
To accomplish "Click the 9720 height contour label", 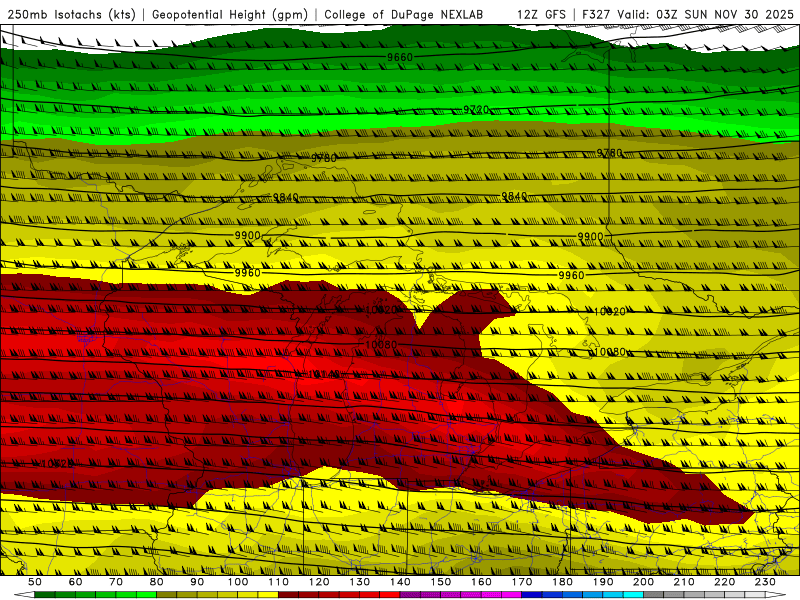I will tap(476, 110).
